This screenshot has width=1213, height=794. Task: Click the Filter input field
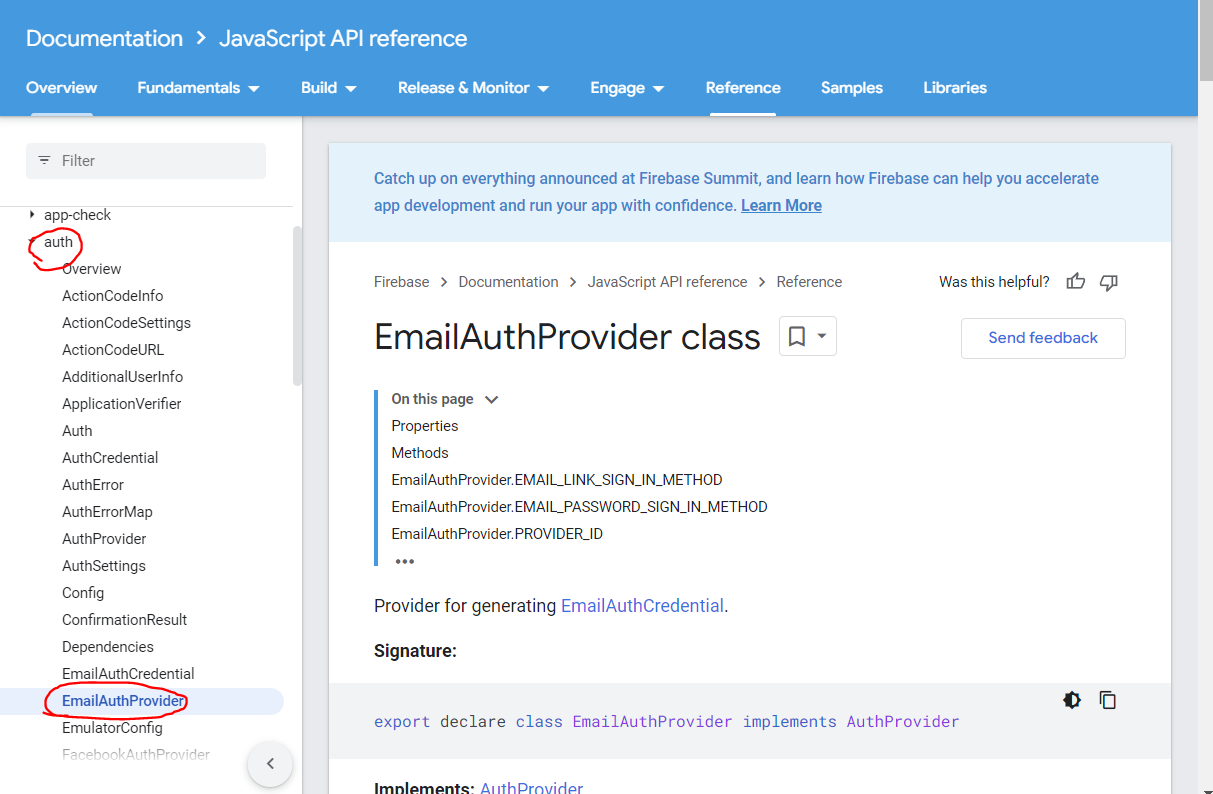pos(146,161)
